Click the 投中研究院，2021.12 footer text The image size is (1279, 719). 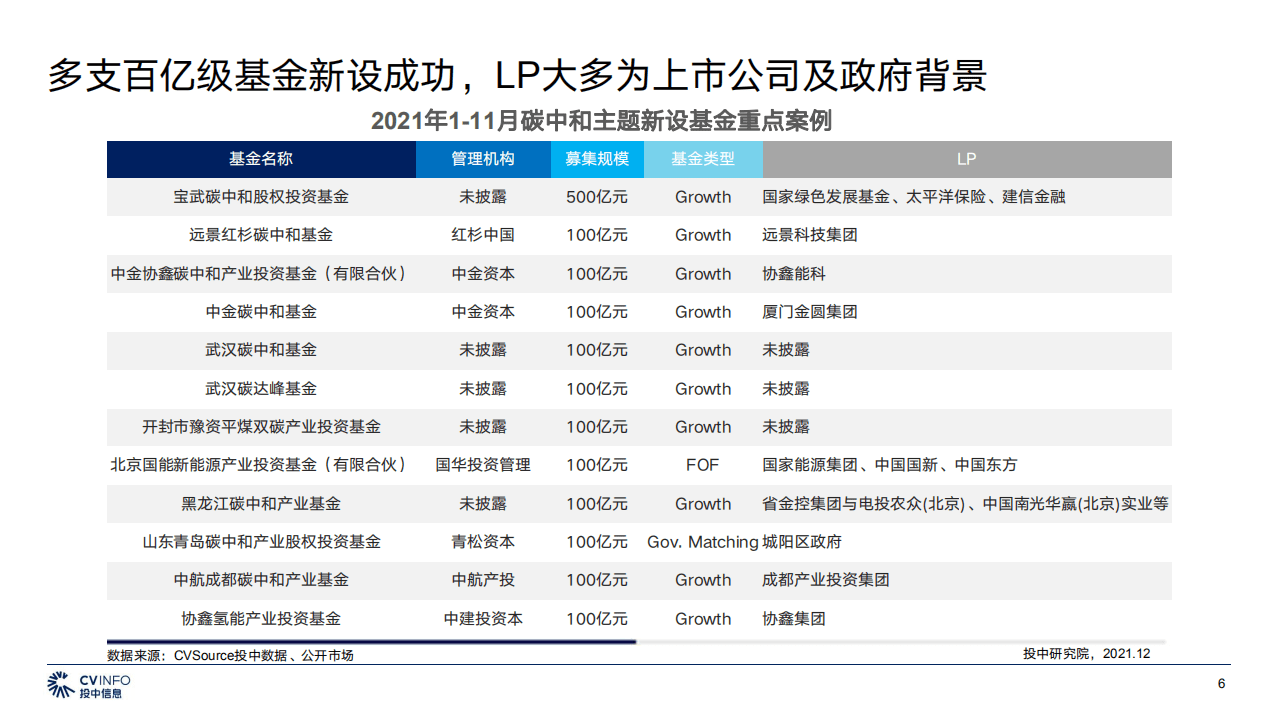(x=1087, y=654)
